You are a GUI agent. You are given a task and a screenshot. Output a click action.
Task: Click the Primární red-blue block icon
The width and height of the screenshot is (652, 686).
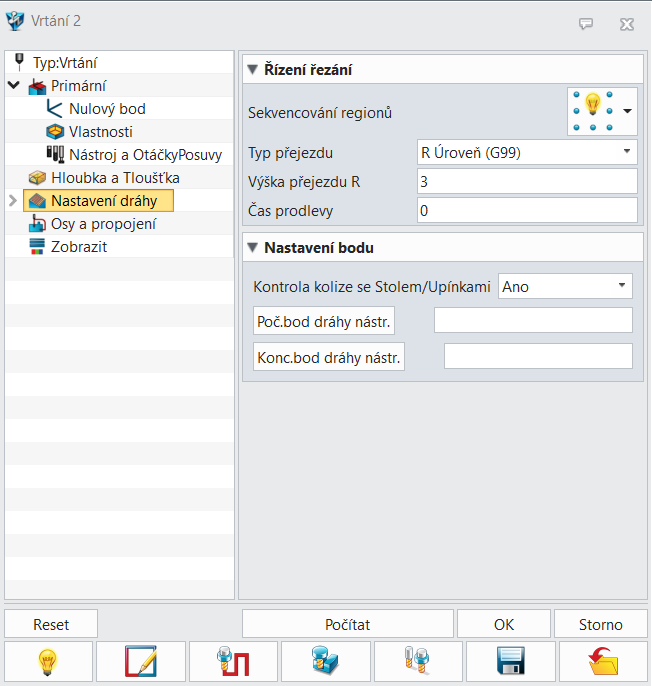click(x=37, y=86)
